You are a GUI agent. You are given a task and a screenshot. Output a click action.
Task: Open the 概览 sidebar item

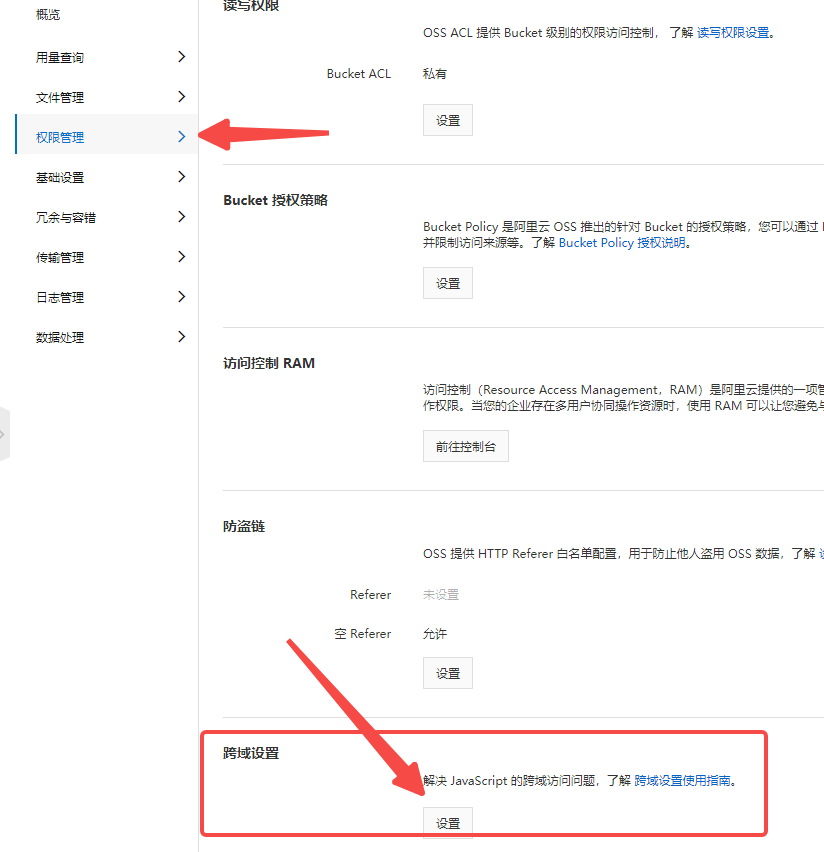pyautogui.click(x=48, y=15)
